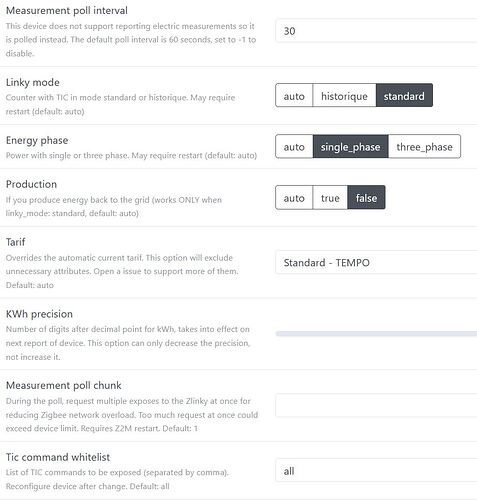The image size is (477, 500).
Task: Click the KWh precision slider track
Action: (376, 334)
